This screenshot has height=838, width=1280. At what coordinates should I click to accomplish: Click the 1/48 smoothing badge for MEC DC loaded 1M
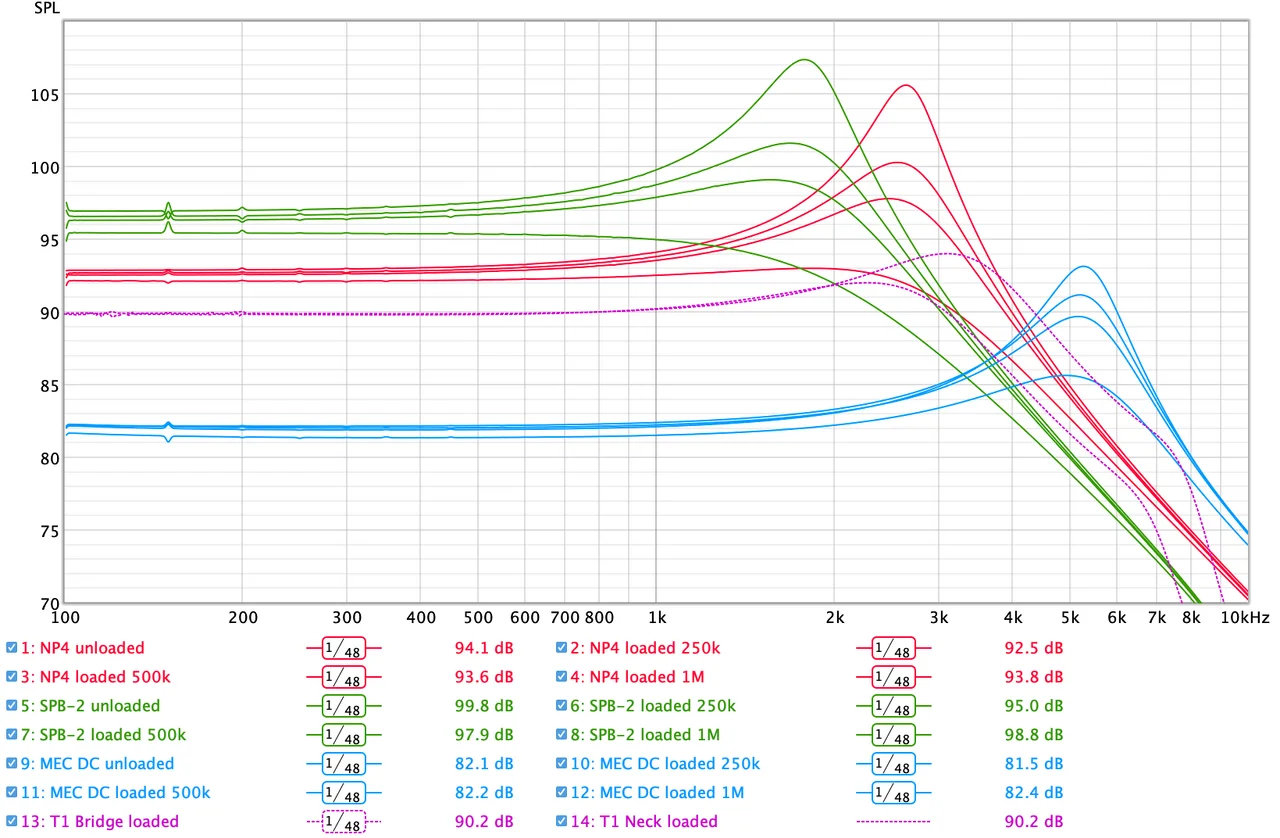click(x=894, y=793)
